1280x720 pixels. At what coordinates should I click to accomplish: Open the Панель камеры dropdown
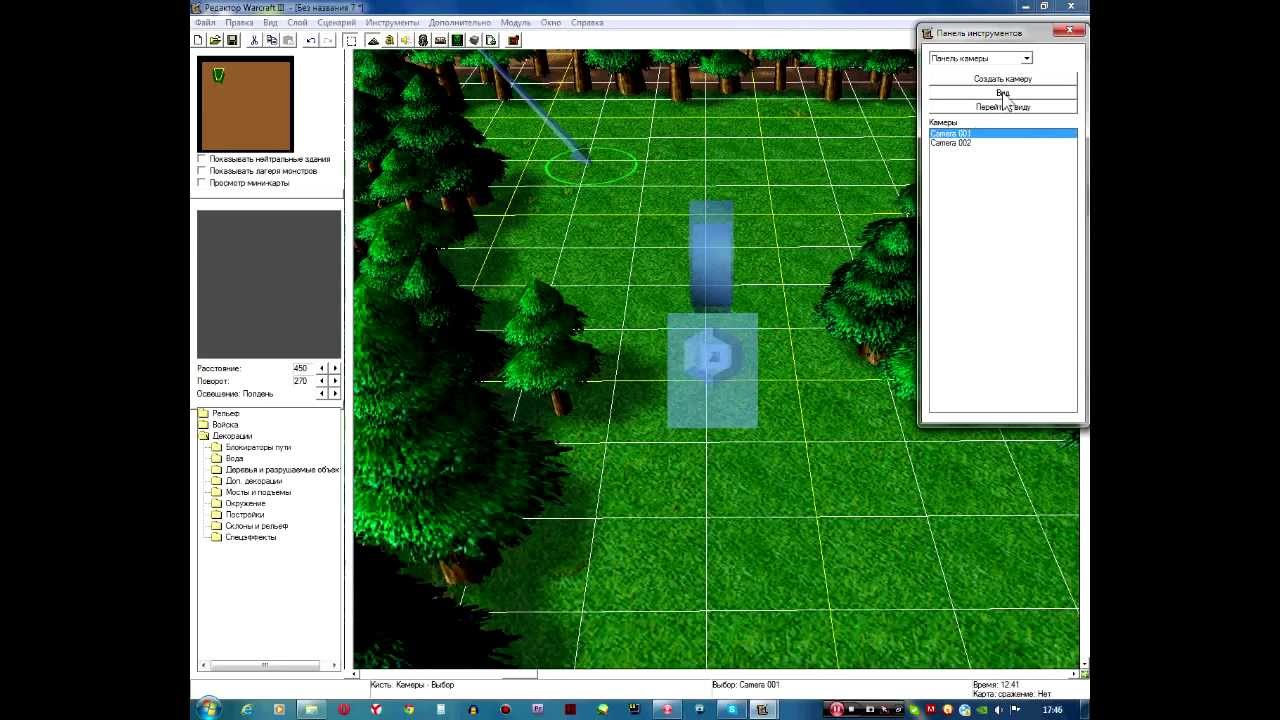point(980,58)
